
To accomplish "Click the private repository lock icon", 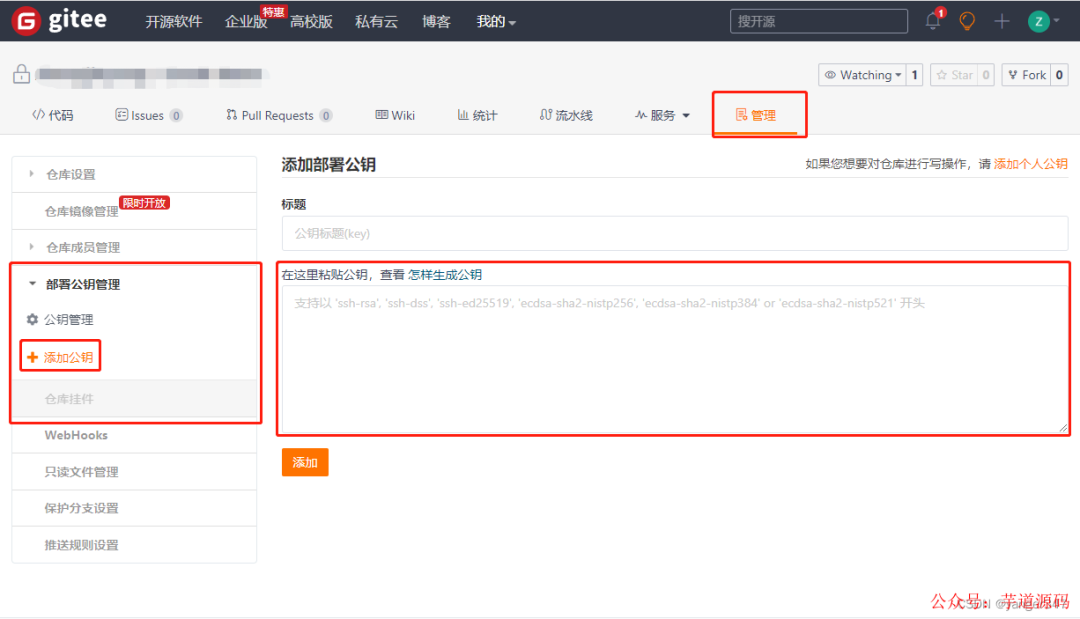I will [21, 74].
